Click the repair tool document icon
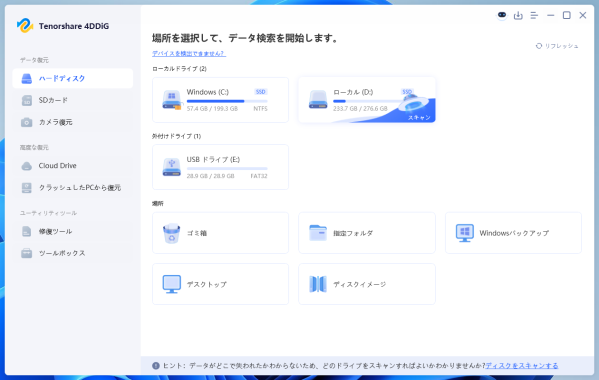The image size is (599, 380). [x=26, y=231]
